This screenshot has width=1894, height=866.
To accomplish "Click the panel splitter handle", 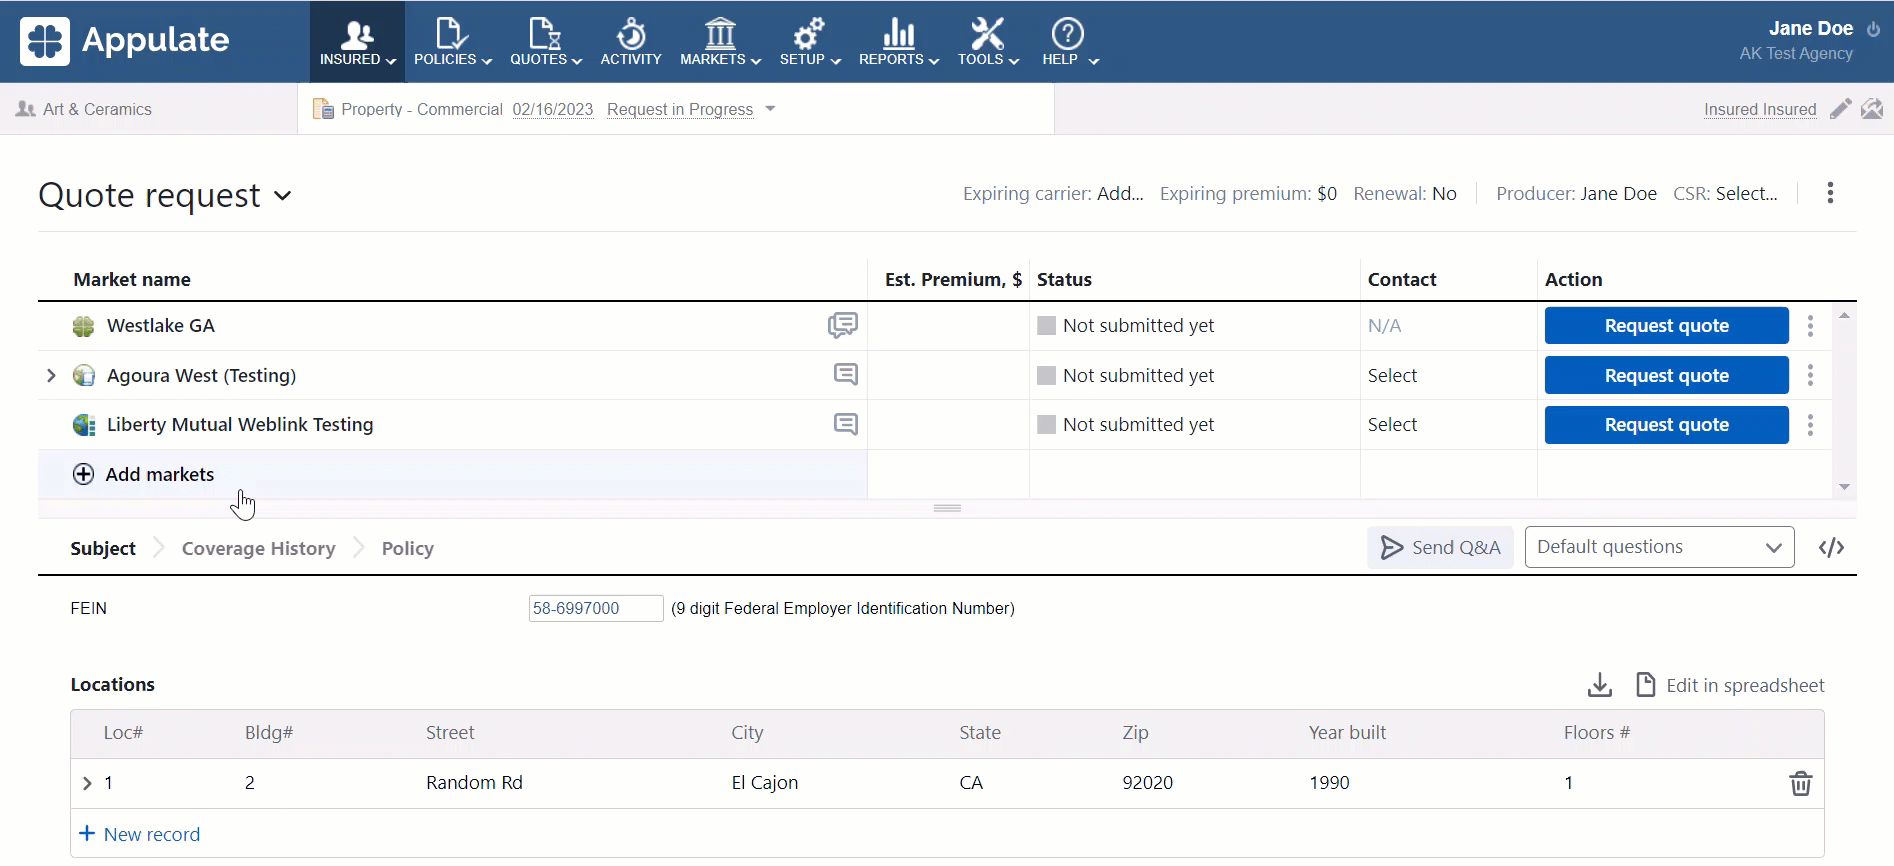I will point(947,508).
